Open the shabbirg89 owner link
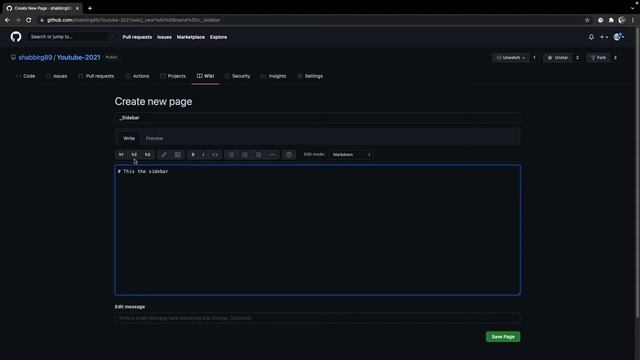Viewport: 640px width, 360px height. click(35, 58)
